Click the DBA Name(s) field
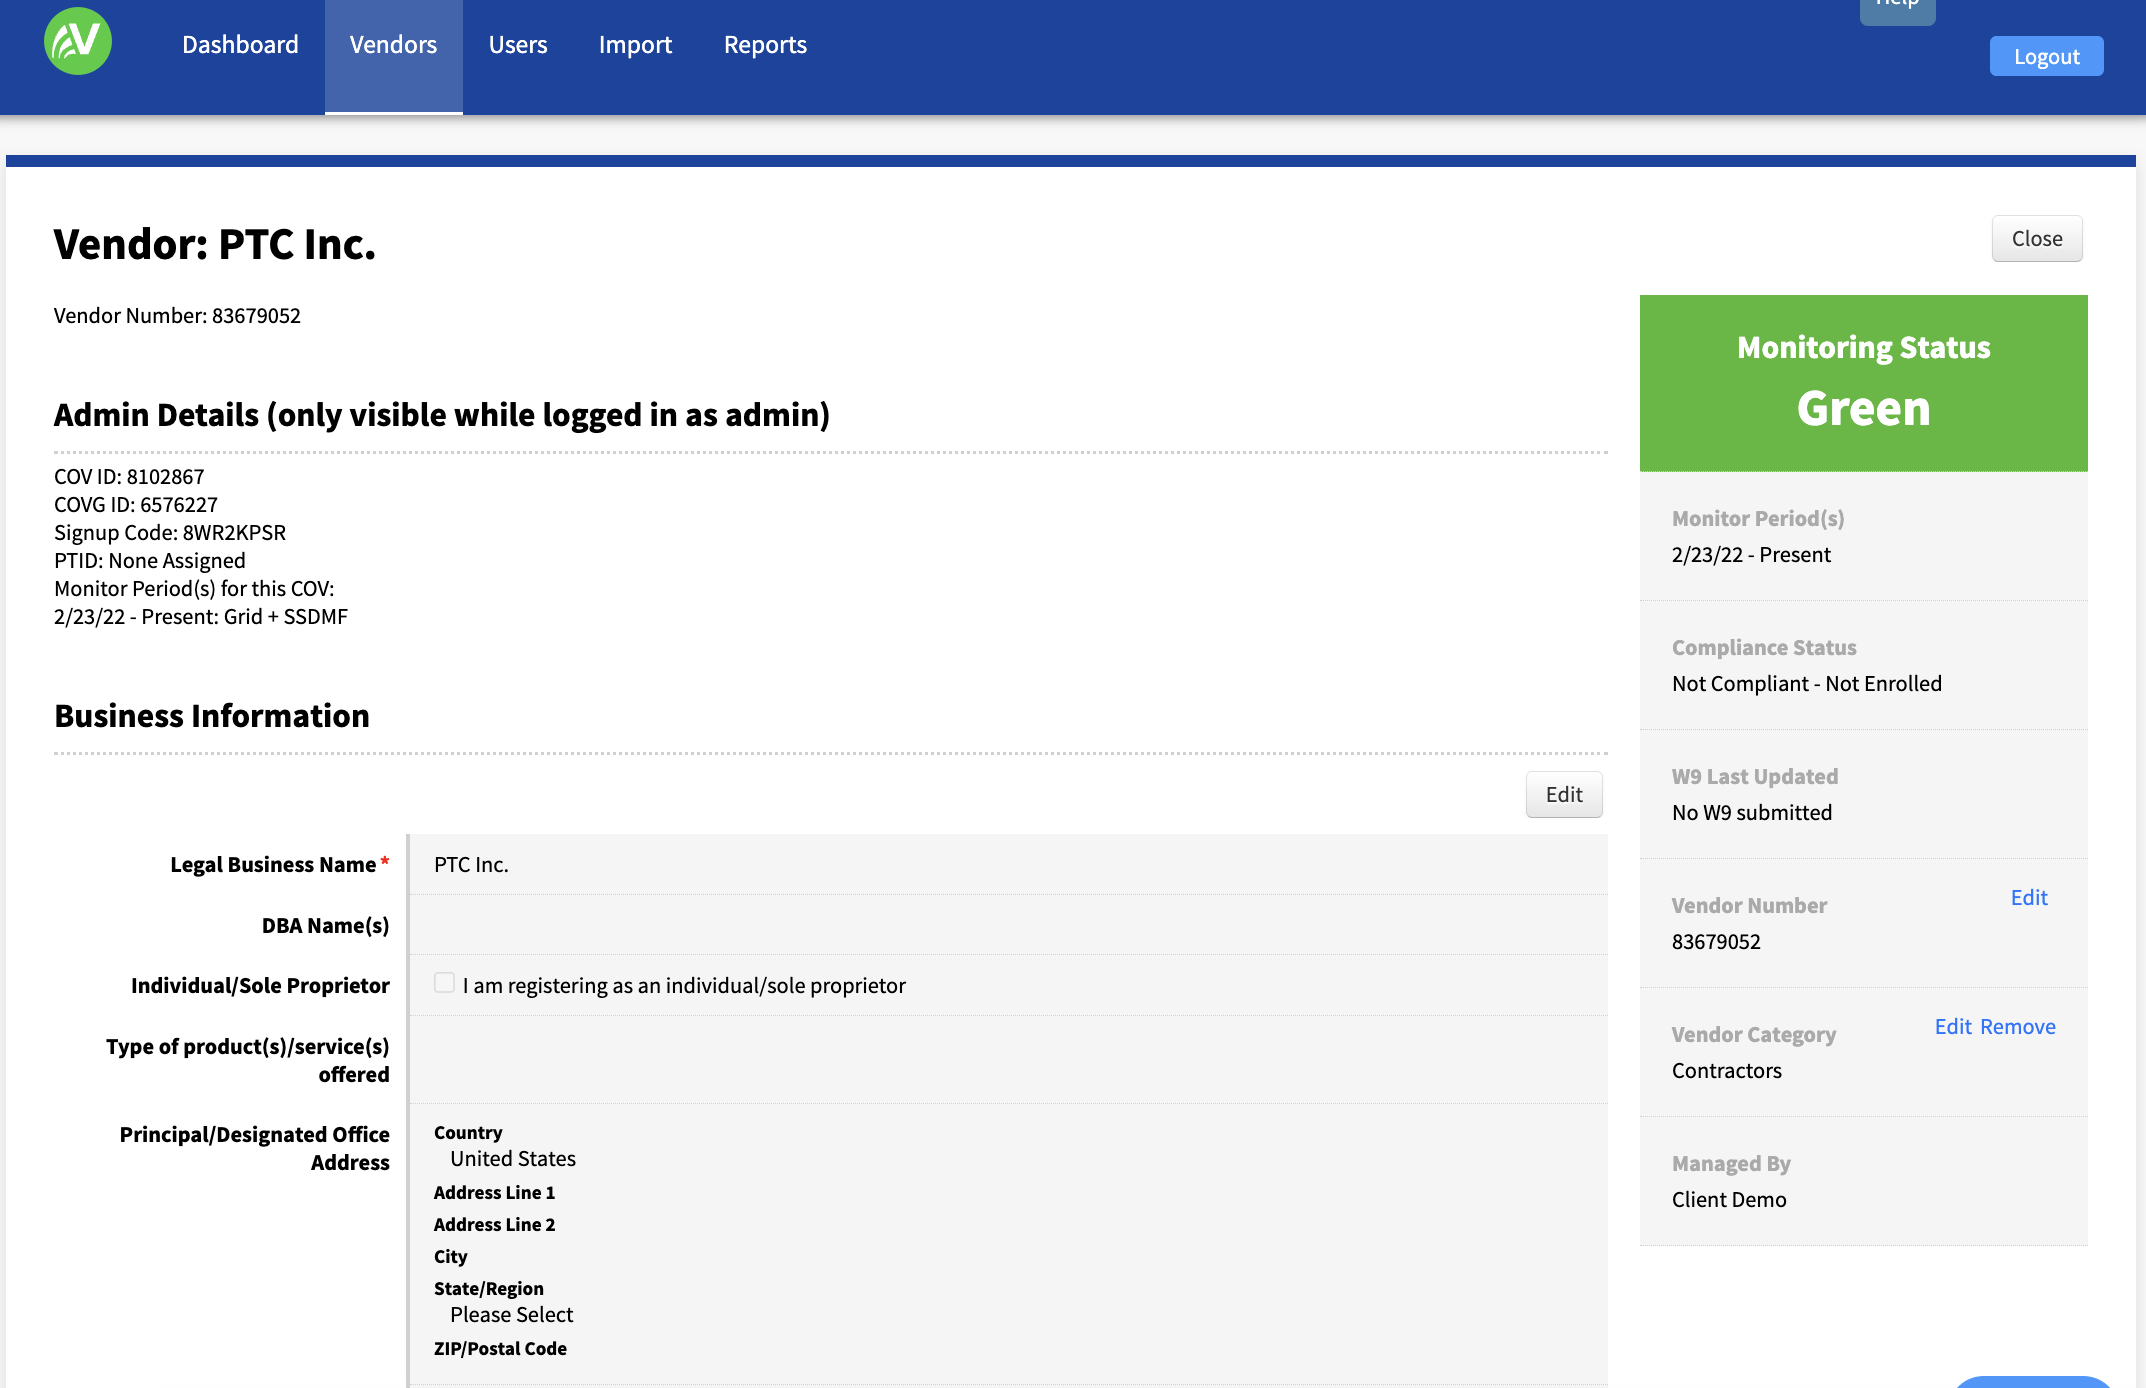Image resolution: width=2146 pixels, height=1388 pixels. click(1007, 926)
